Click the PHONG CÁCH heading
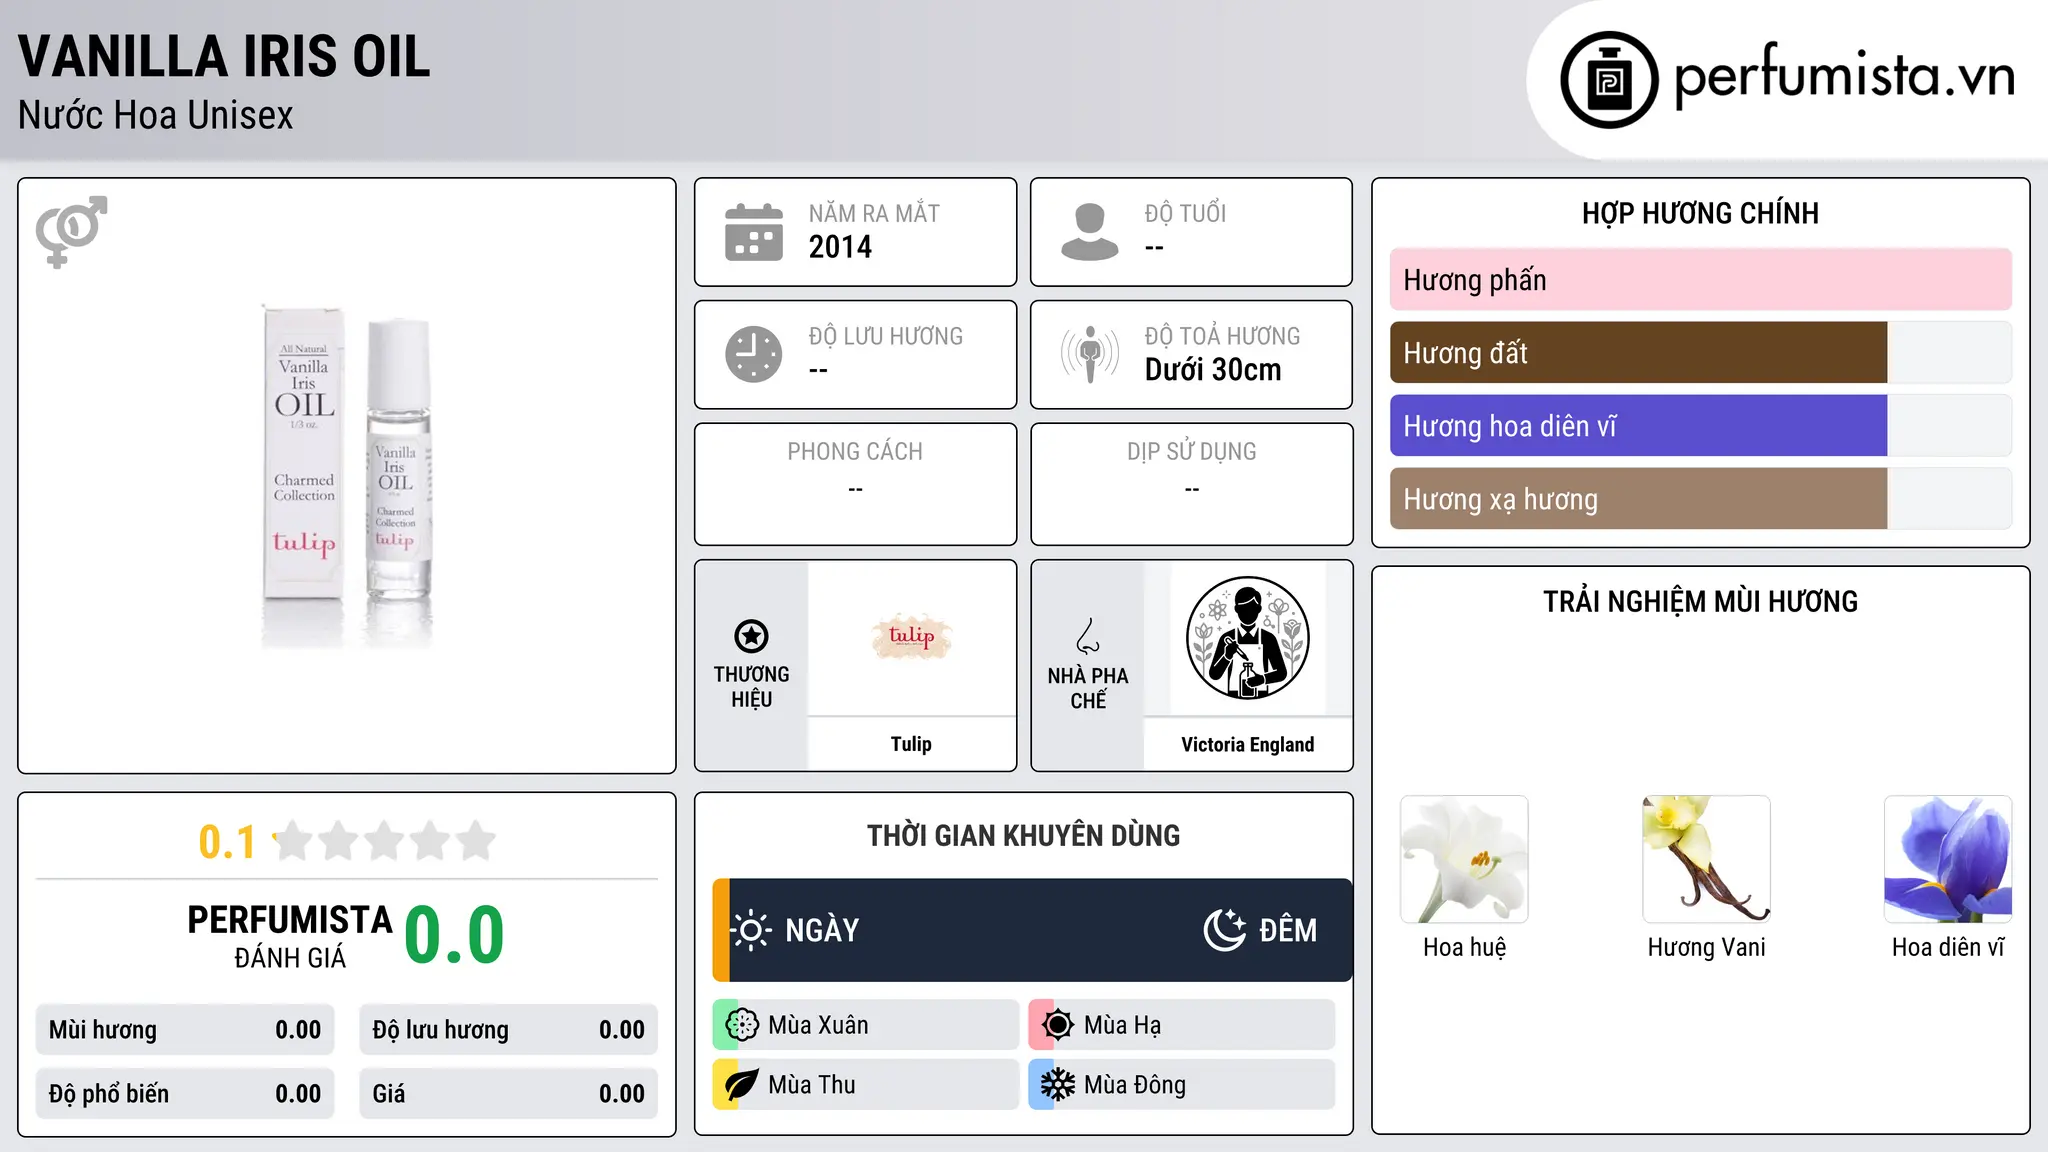 coord(855,452)
